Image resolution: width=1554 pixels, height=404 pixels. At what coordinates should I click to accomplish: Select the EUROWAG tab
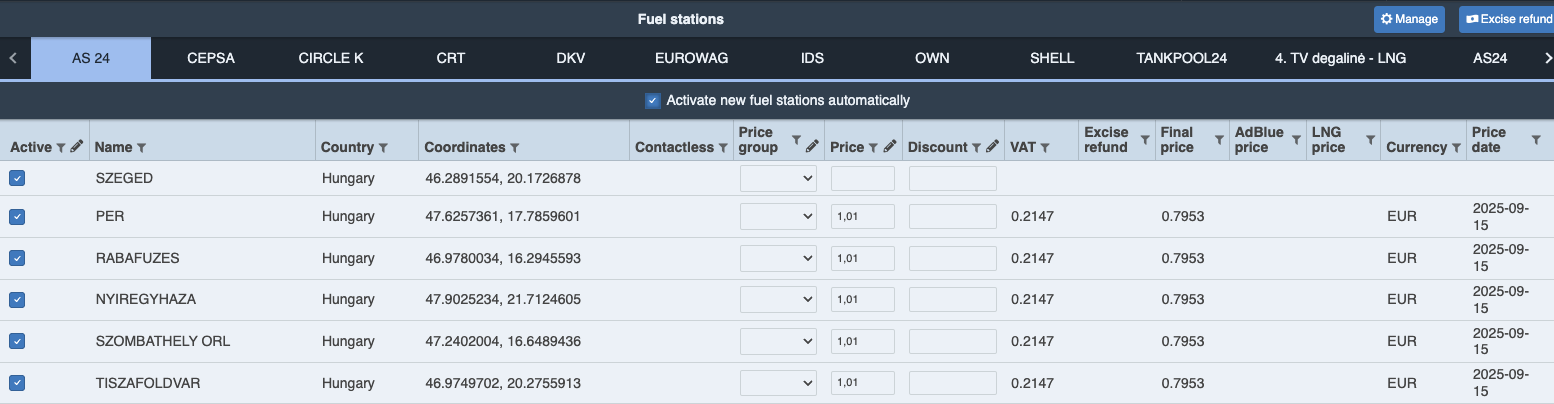point(691,58)
